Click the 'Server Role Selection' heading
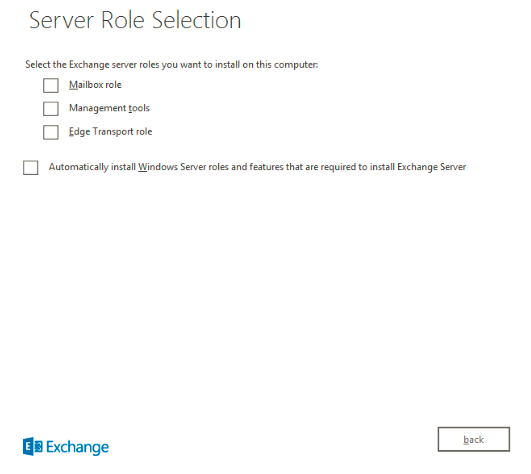531x474 pixels. [135, 20]
